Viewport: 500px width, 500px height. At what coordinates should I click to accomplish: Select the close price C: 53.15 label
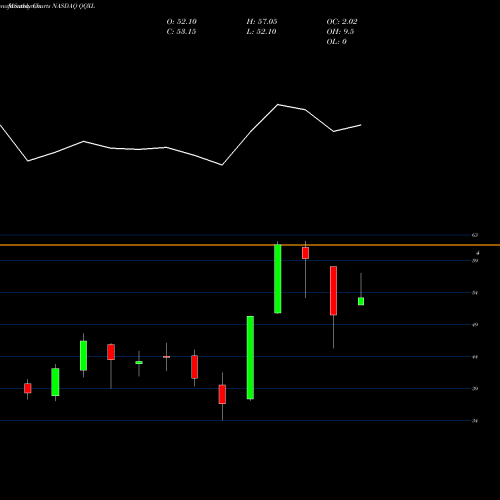[x=181, y=31]
